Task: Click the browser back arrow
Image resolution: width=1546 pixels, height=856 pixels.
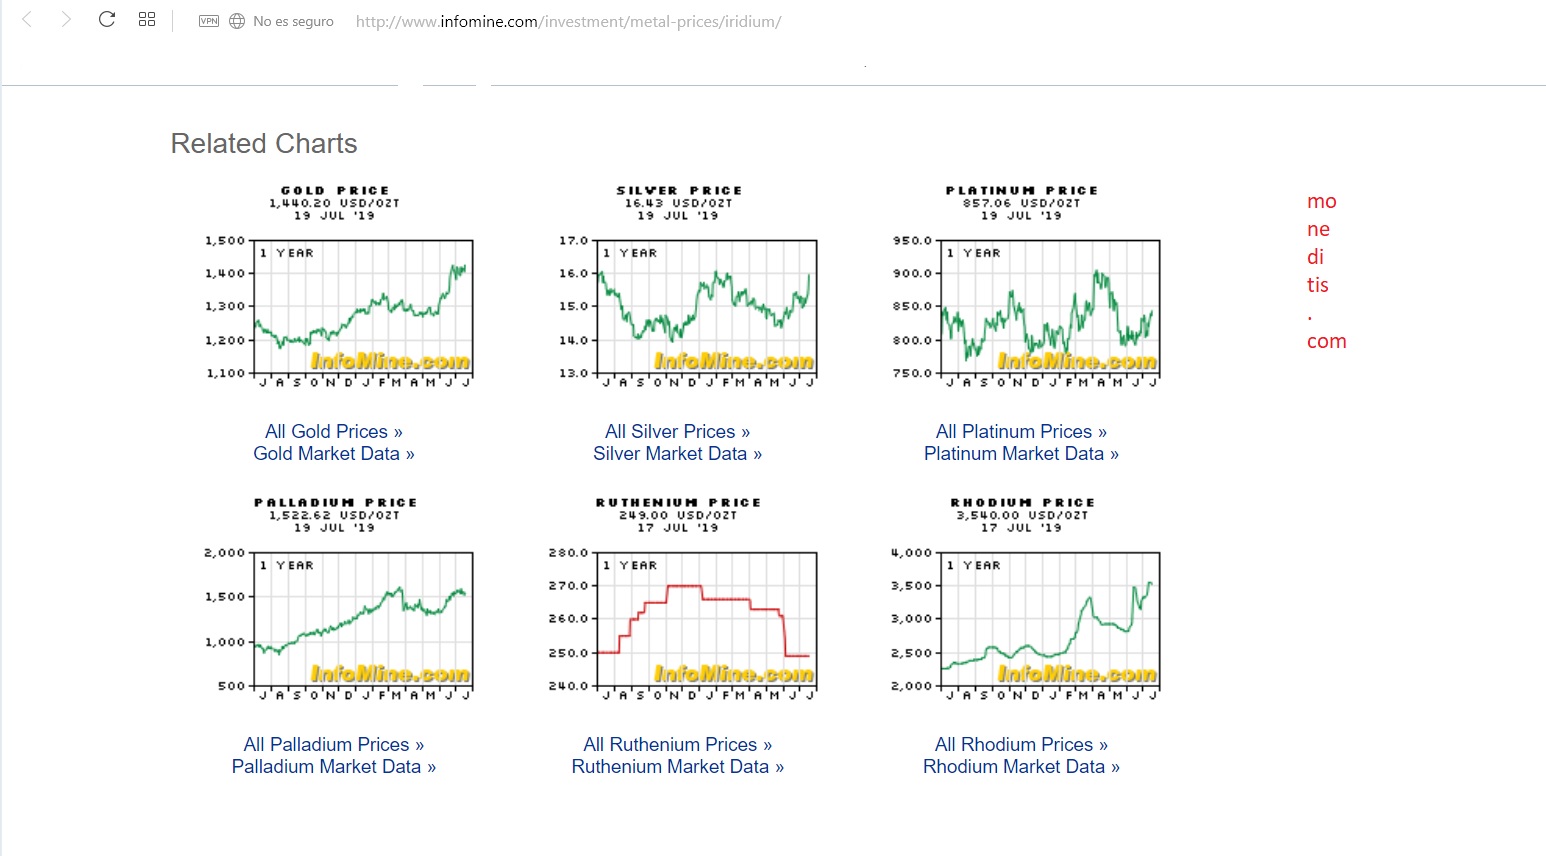Action: 27,20
